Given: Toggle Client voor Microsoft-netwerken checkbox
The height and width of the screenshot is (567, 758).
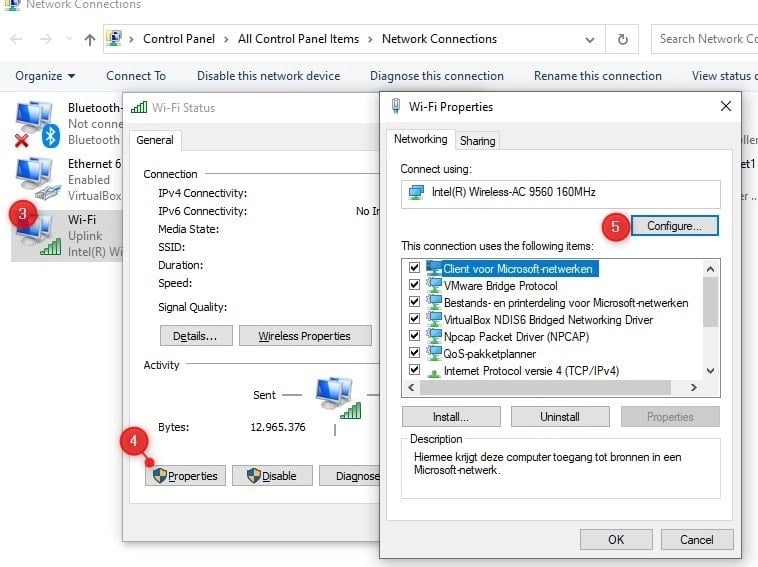Looking at the screenshot, I should coord(414,267).
